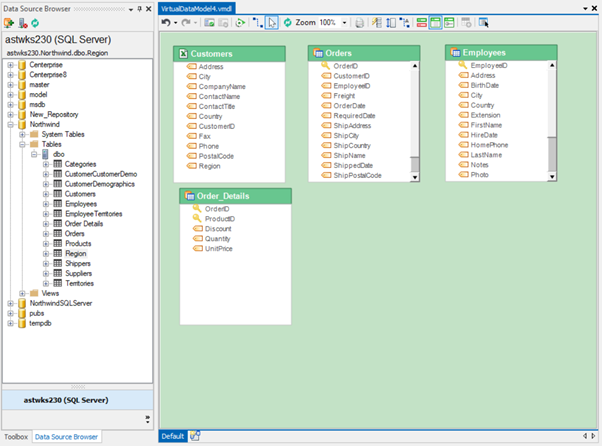Click the remove data source icon
Screen dimensions: 602x446
pyautogui.click(x=22, y=21)
